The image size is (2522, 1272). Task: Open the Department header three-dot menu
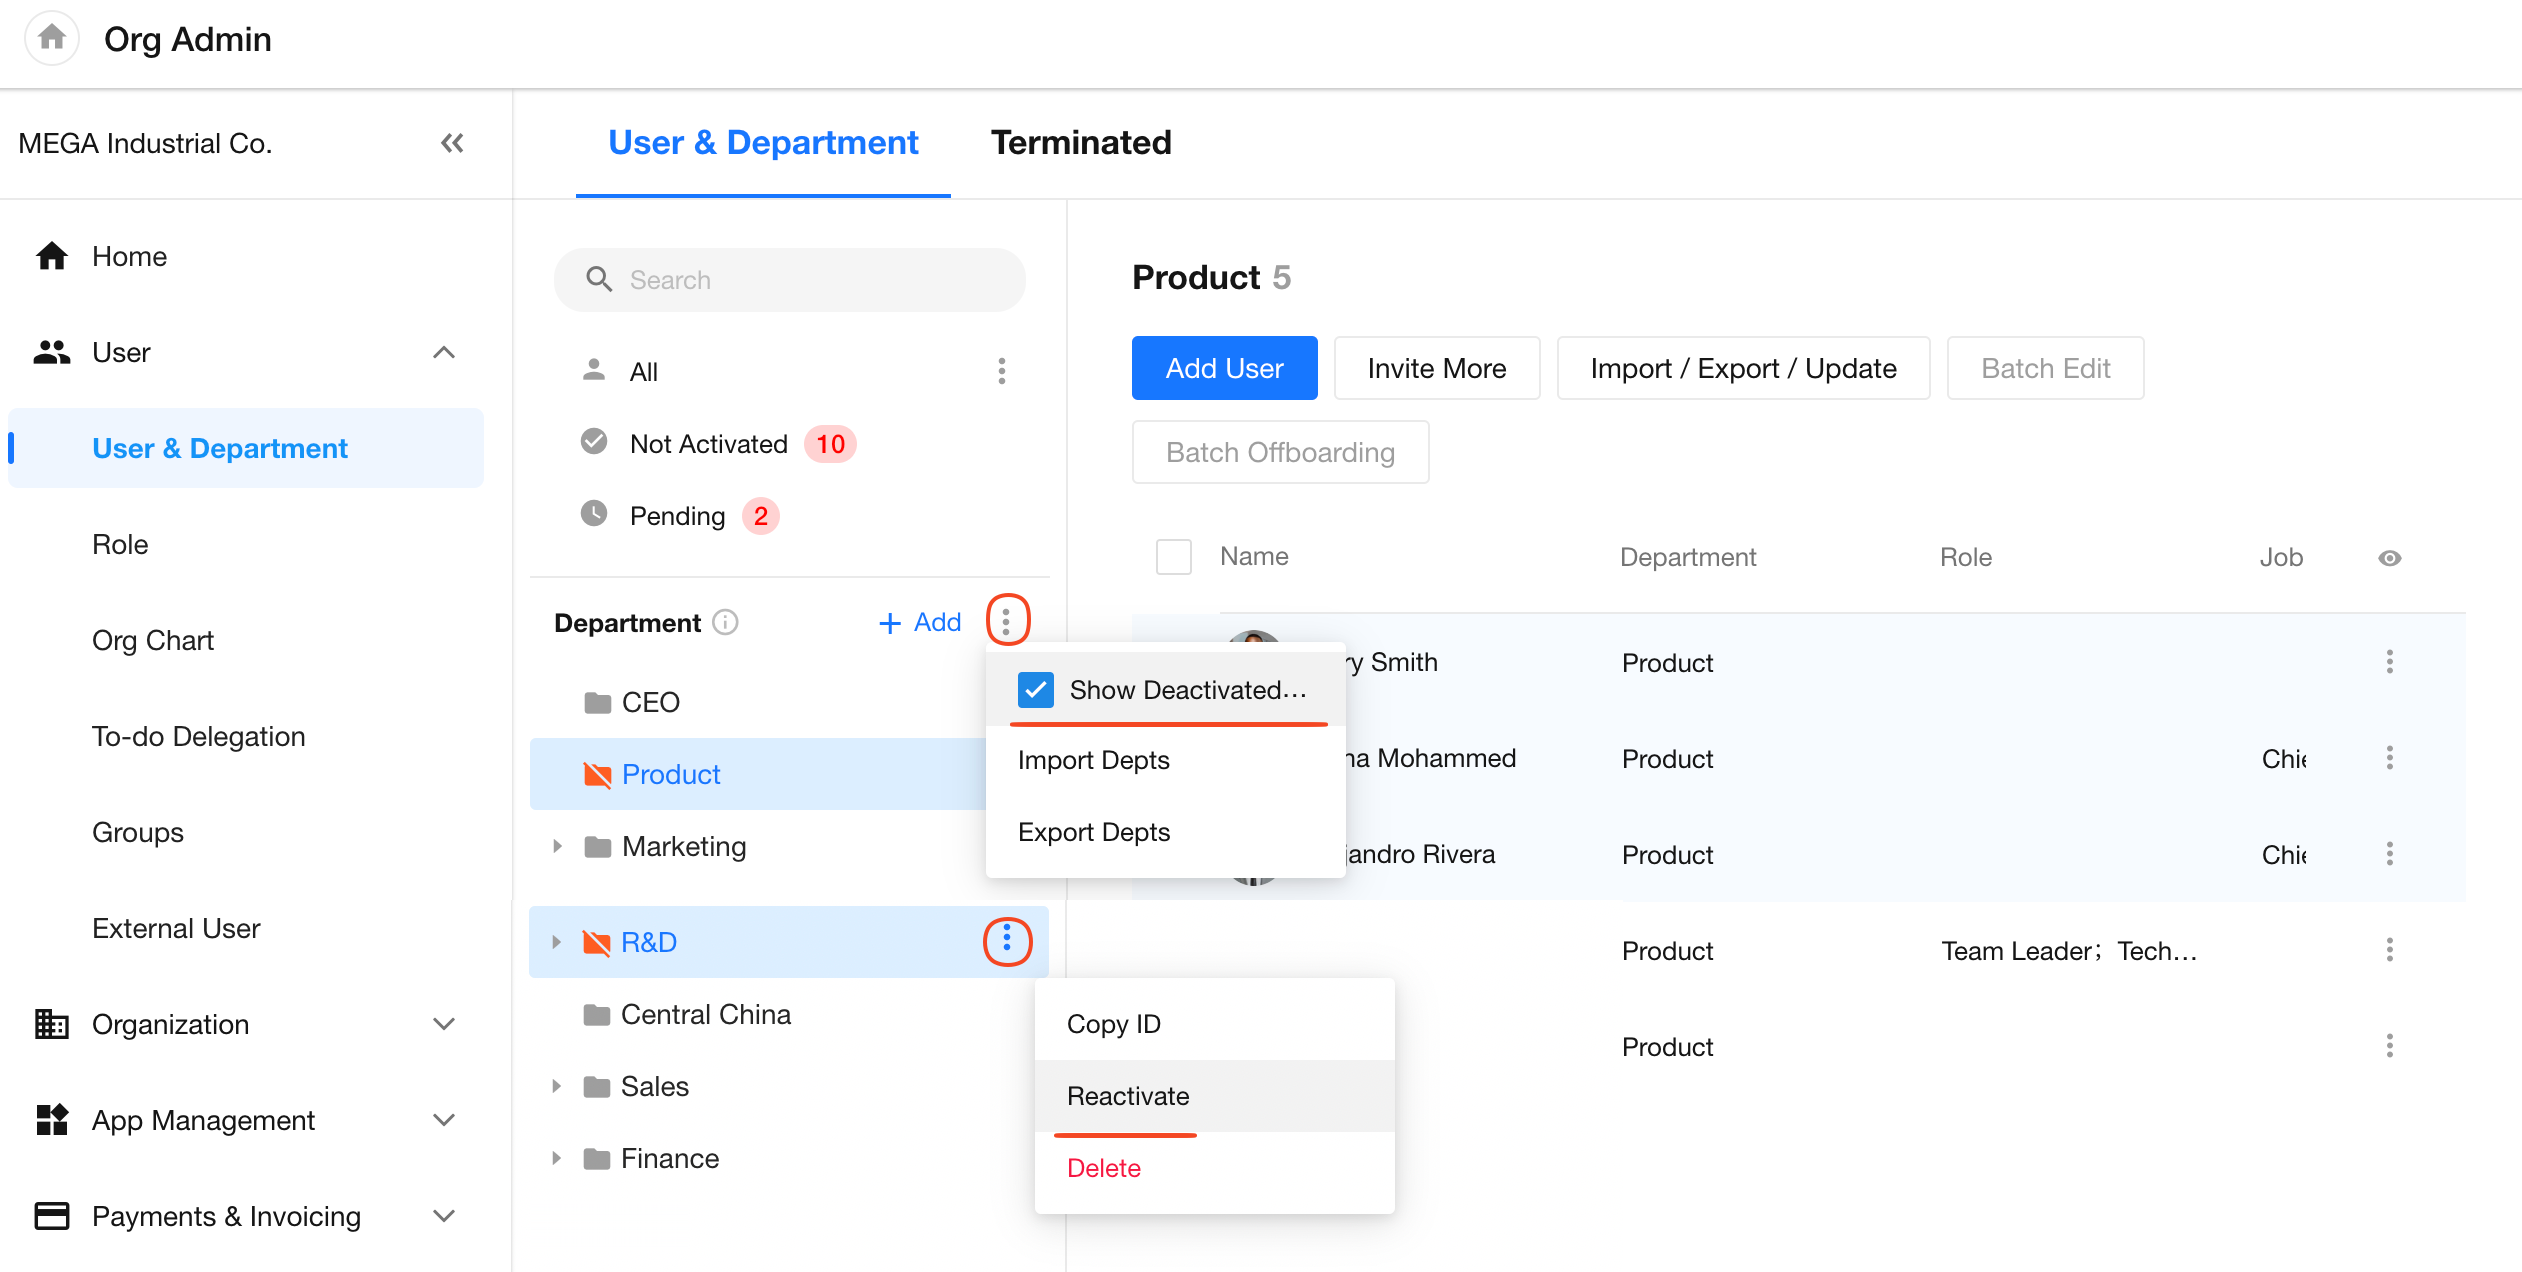pos(1006,621)
